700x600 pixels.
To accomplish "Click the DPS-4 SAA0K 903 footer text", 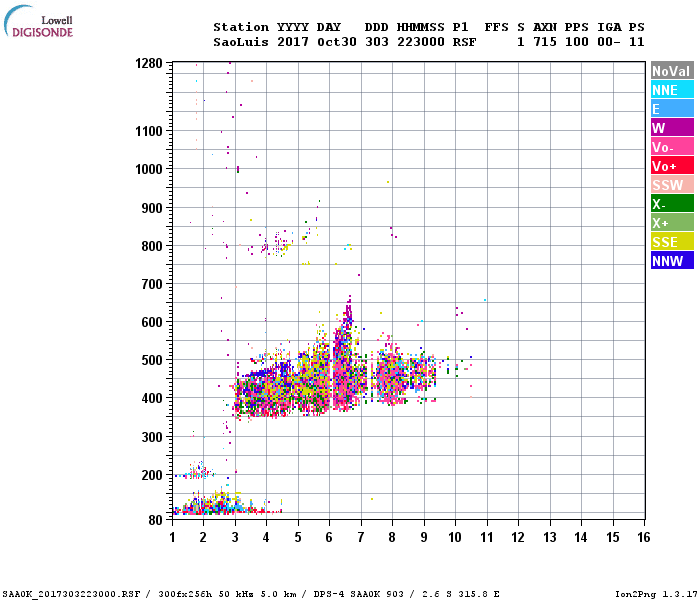I will (358, 594).
